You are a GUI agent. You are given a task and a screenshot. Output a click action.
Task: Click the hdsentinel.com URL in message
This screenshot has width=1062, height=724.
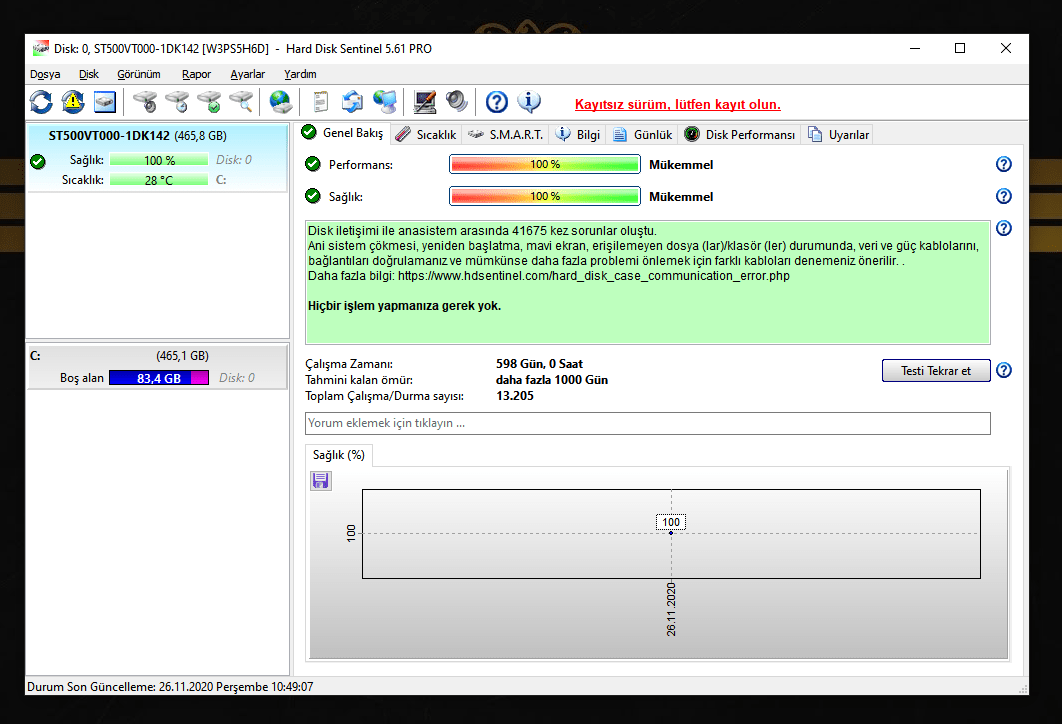tap(593, 276)
